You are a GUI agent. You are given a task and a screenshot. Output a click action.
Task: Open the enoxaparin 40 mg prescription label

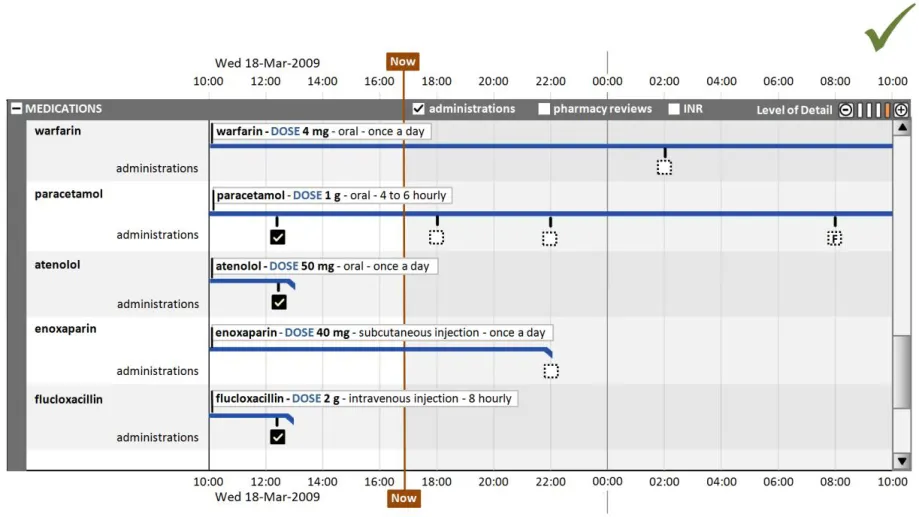pos(381,333)
